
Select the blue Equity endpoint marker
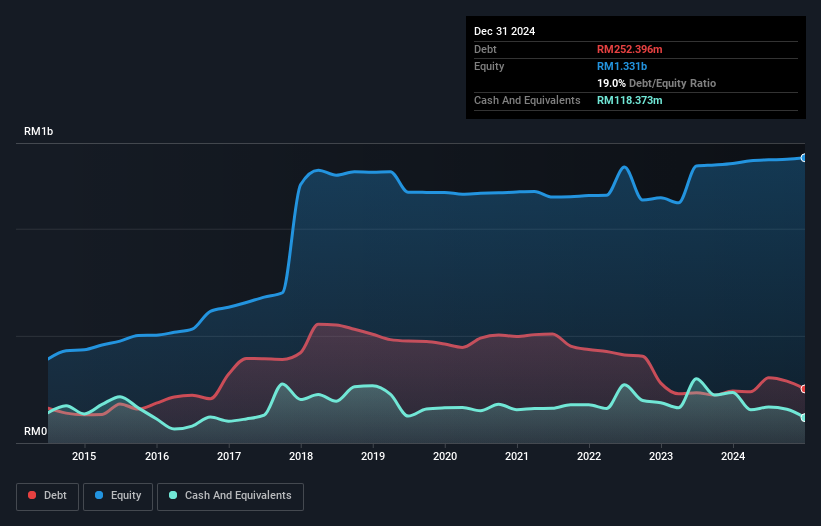tap(804, 158)
